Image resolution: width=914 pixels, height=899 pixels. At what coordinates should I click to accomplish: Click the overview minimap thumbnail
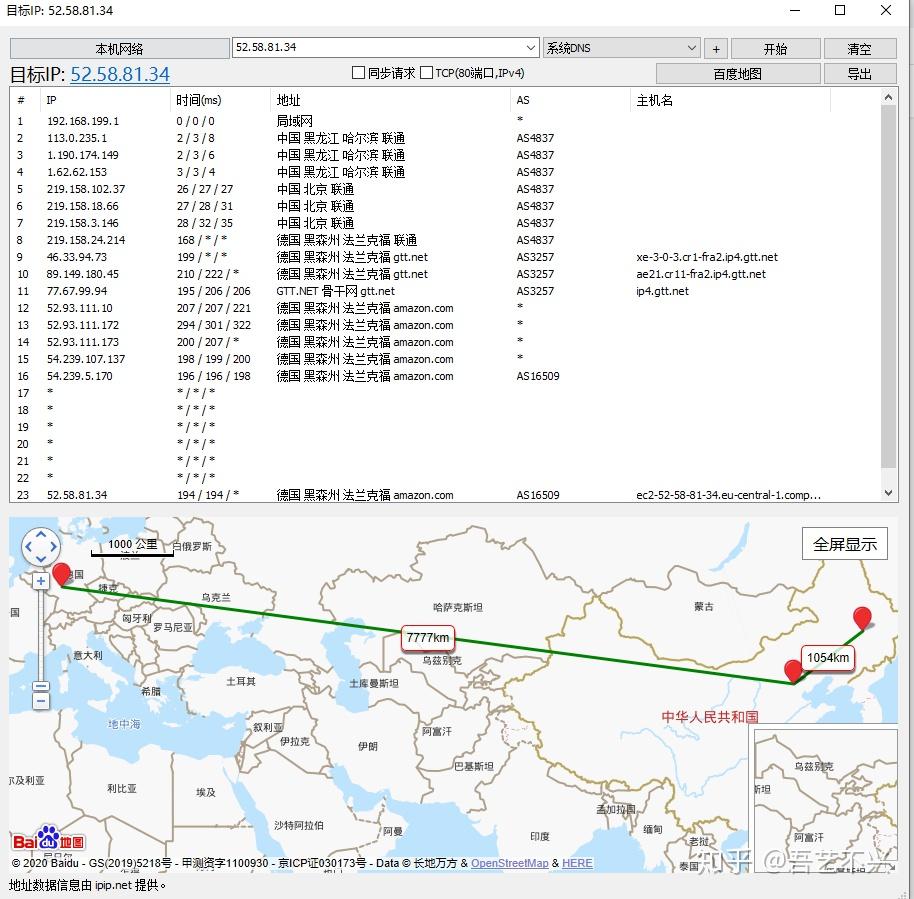tap(825, 801)
